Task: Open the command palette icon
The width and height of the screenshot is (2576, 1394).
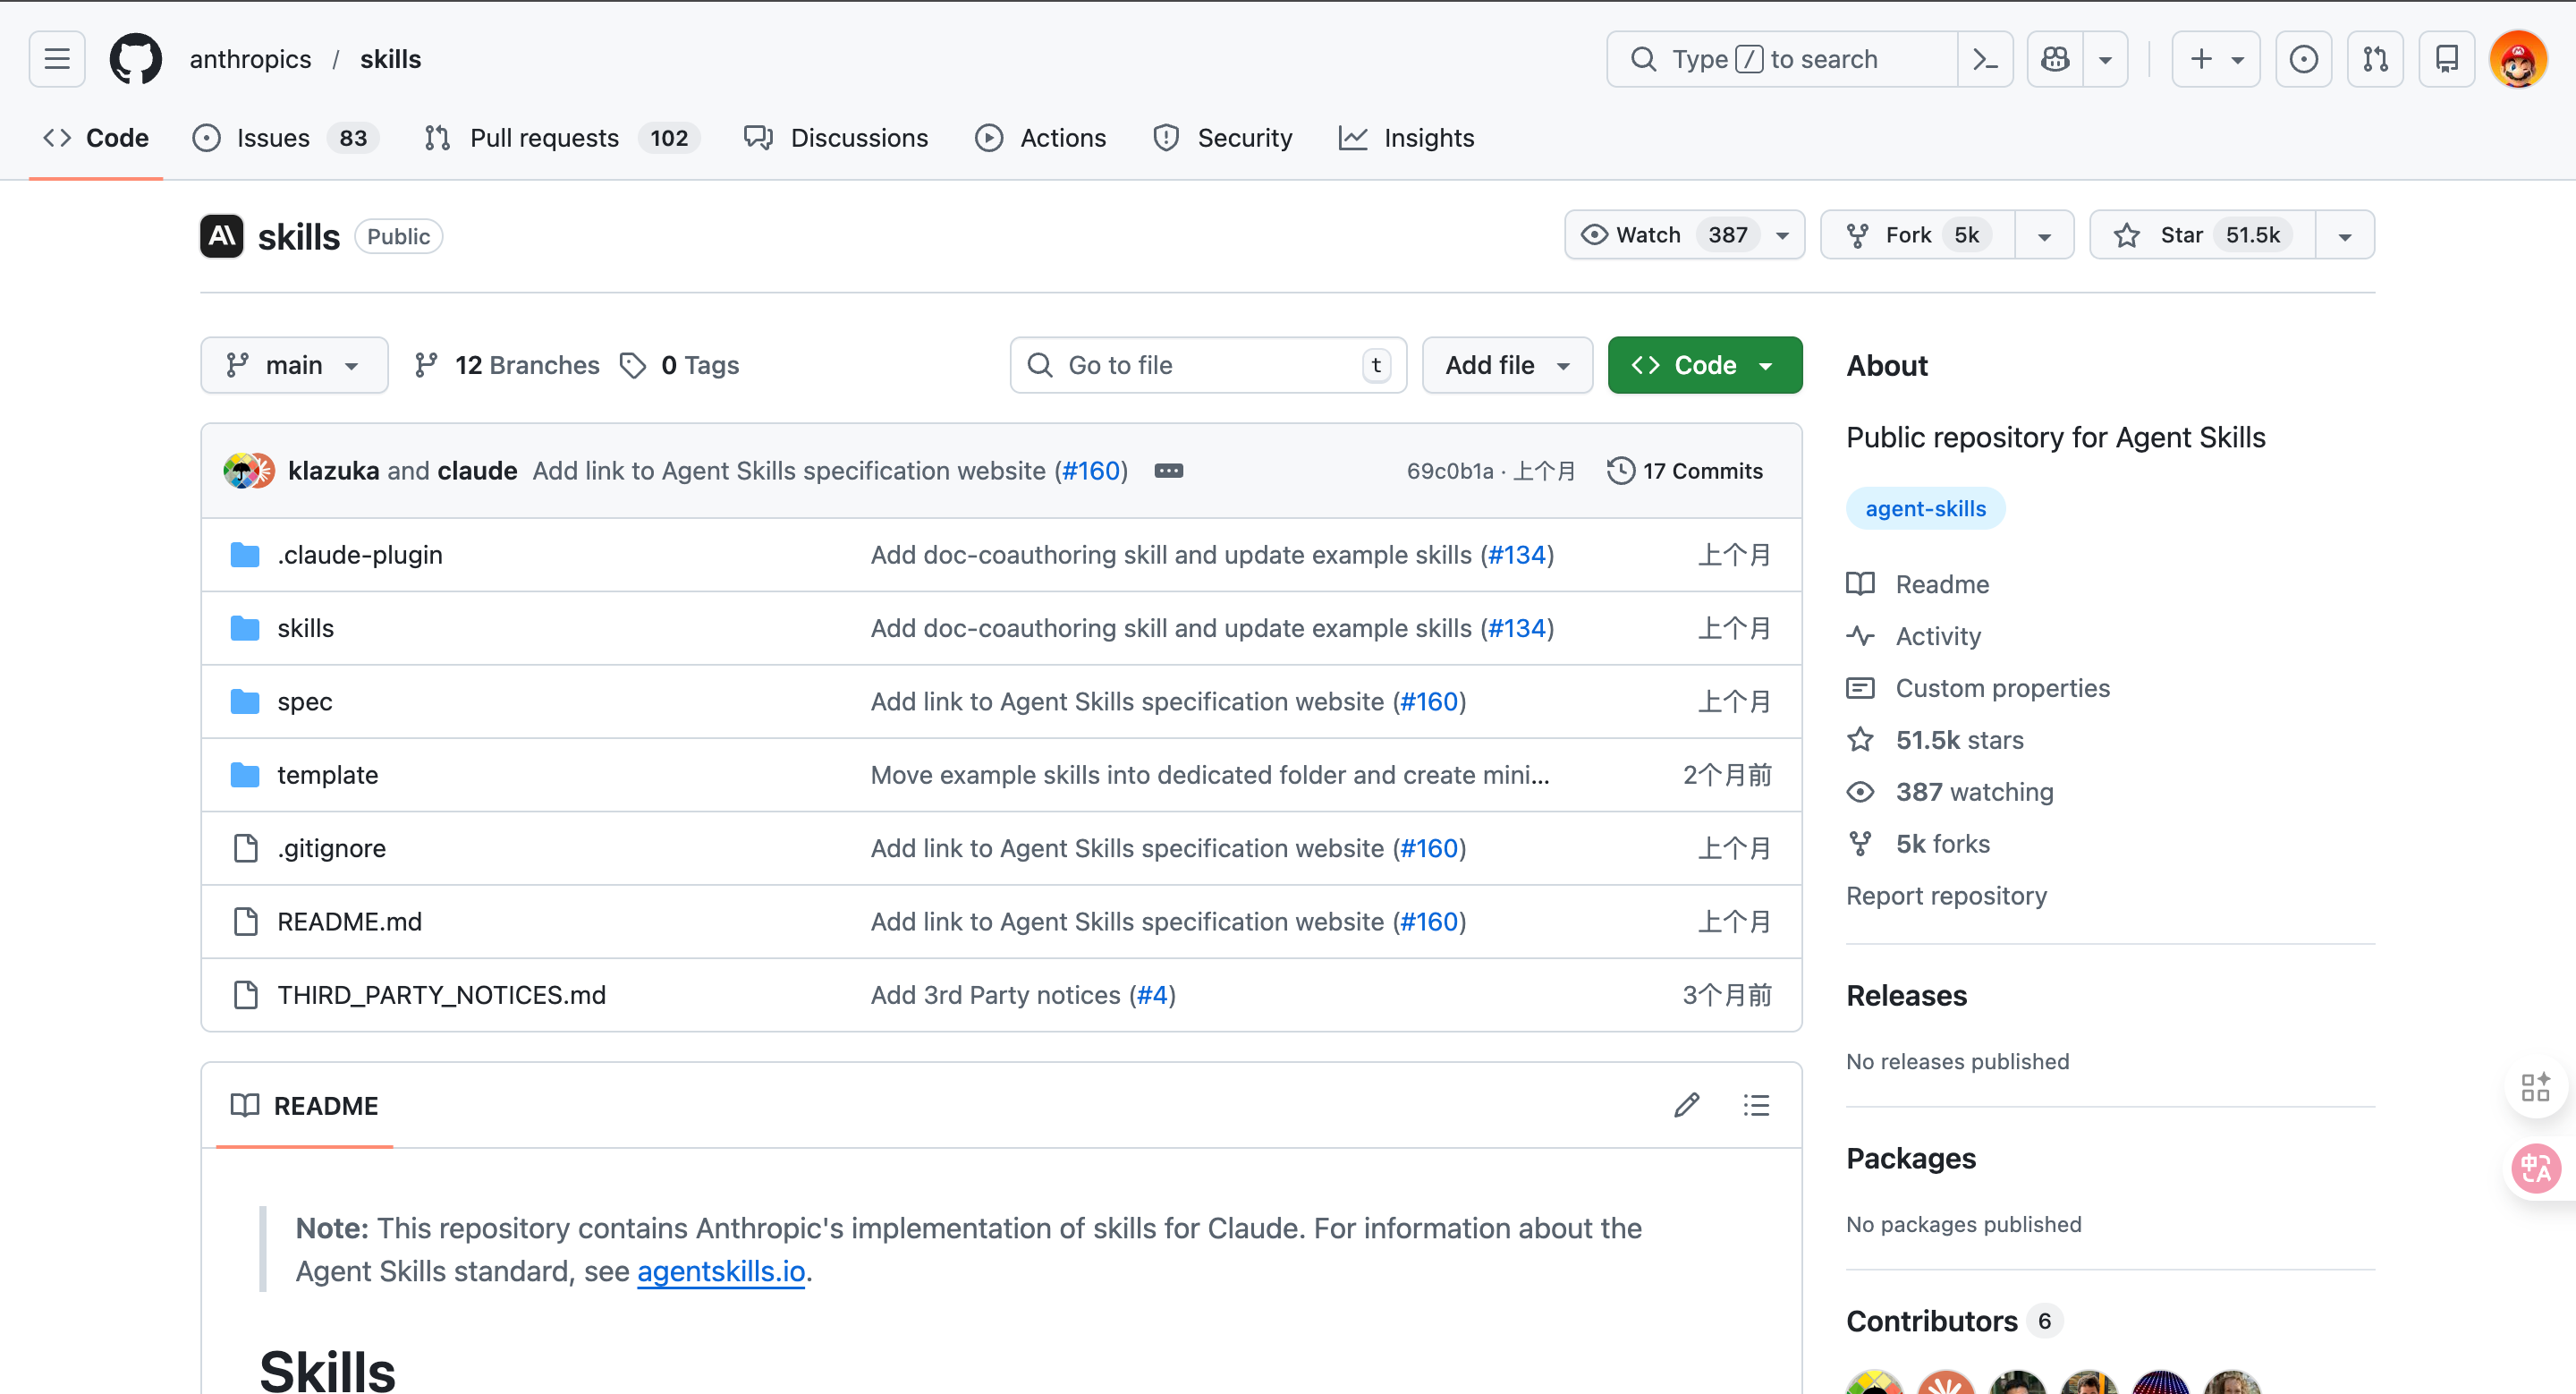Action: pos(1984,59)
